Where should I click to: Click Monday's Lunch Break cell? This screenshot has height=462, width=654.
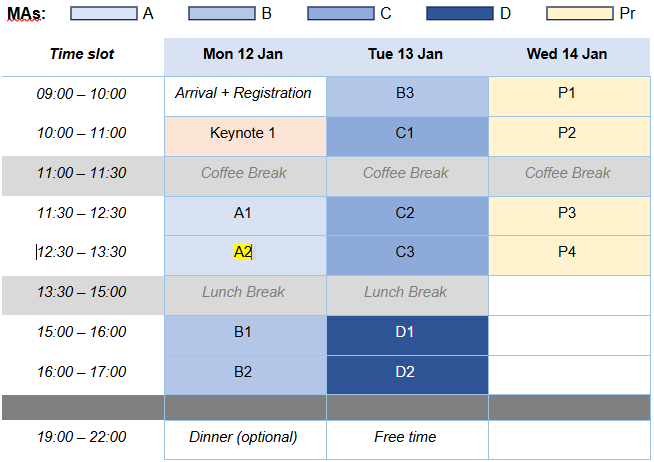tap(243, 292)
